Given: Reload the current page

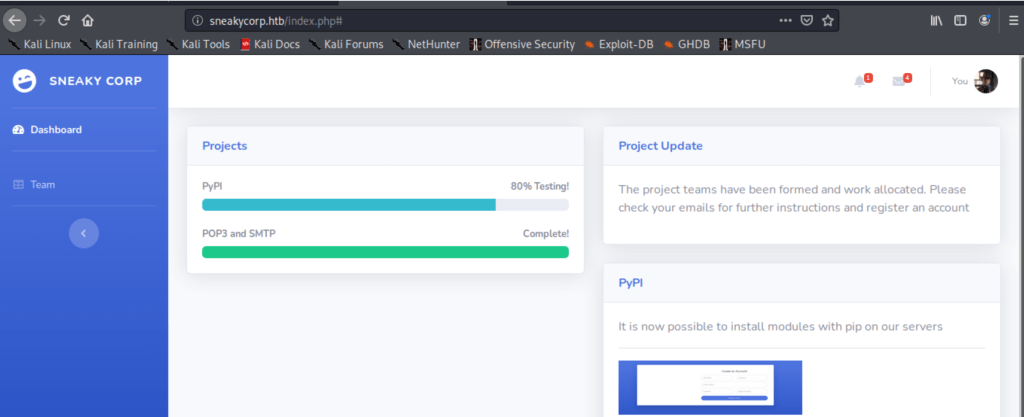Looking at the screenshot, I should coord(63,20).
